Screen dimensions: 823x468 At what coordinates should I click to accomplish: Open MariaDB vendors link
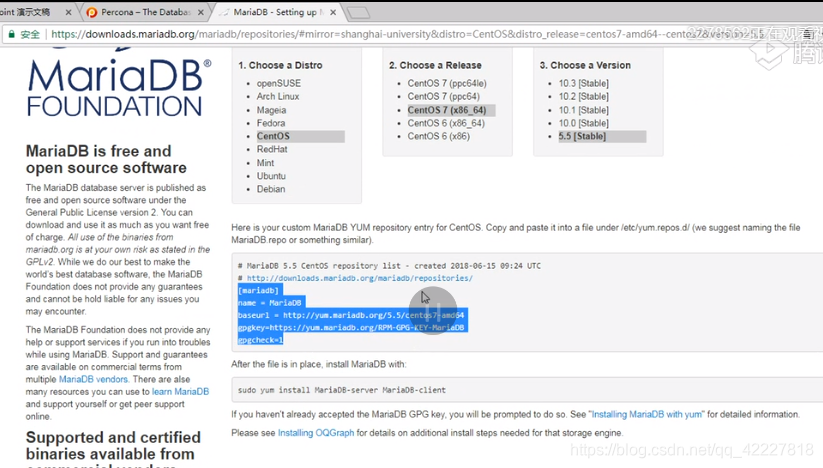[x=93, y=379]
